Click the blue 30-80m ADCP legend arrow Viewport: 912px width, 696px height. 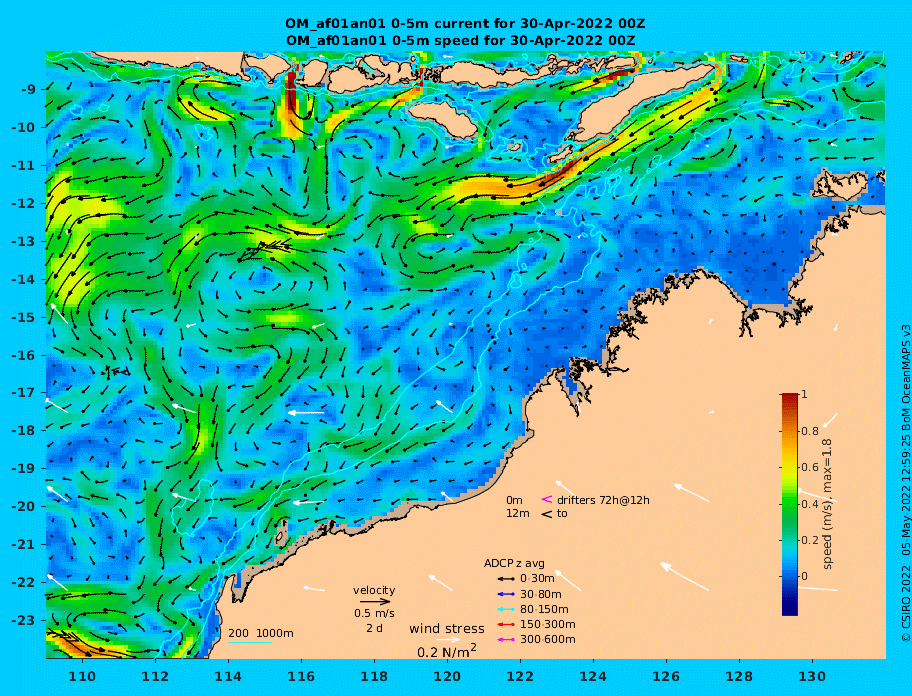pyautogui.click(x=505, y=594)
